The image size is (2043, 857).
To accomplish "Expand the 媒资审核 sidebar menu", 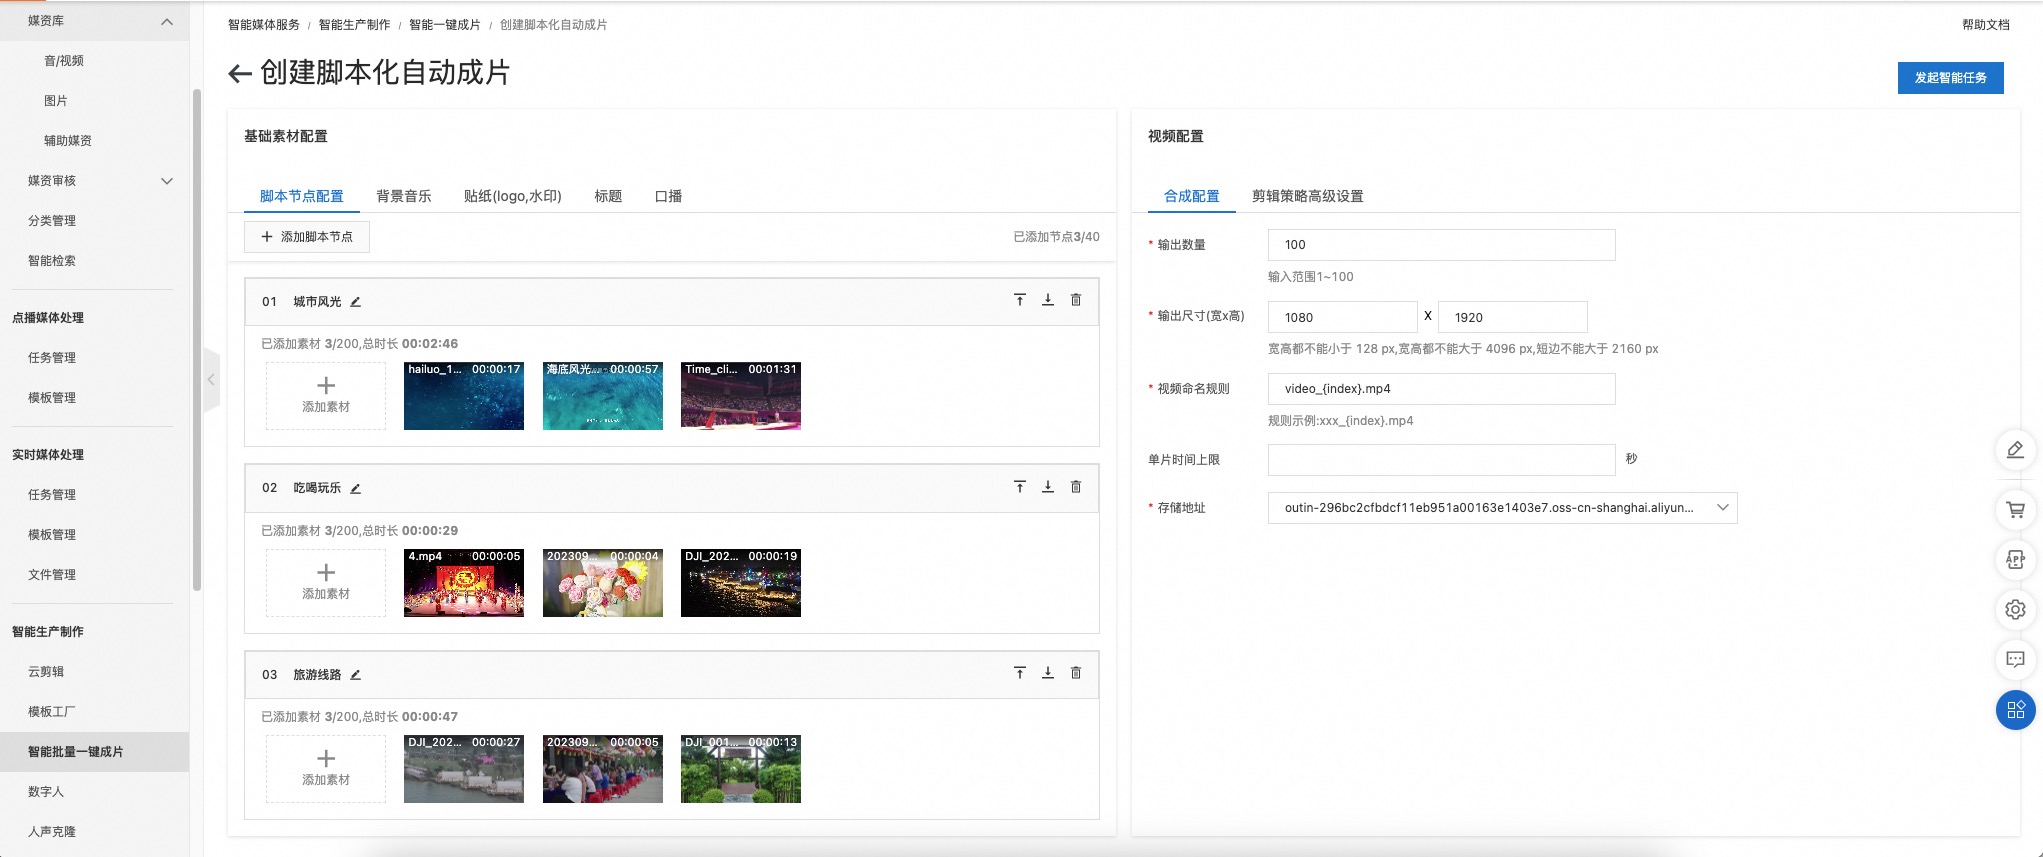I will tap(167, 181).
